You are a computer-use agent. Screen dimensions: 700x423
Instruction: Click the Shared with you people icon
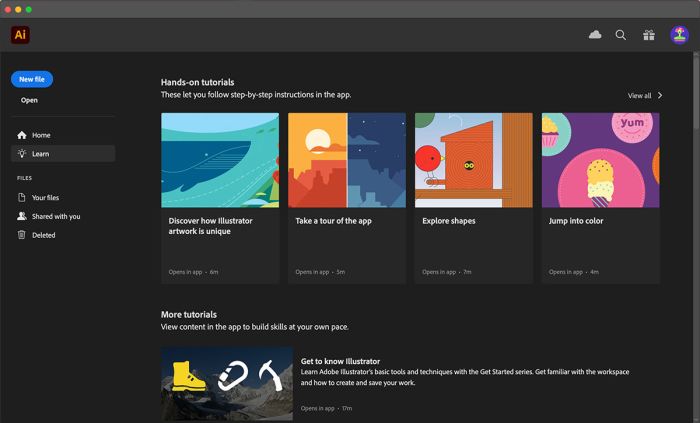(22, 216)
